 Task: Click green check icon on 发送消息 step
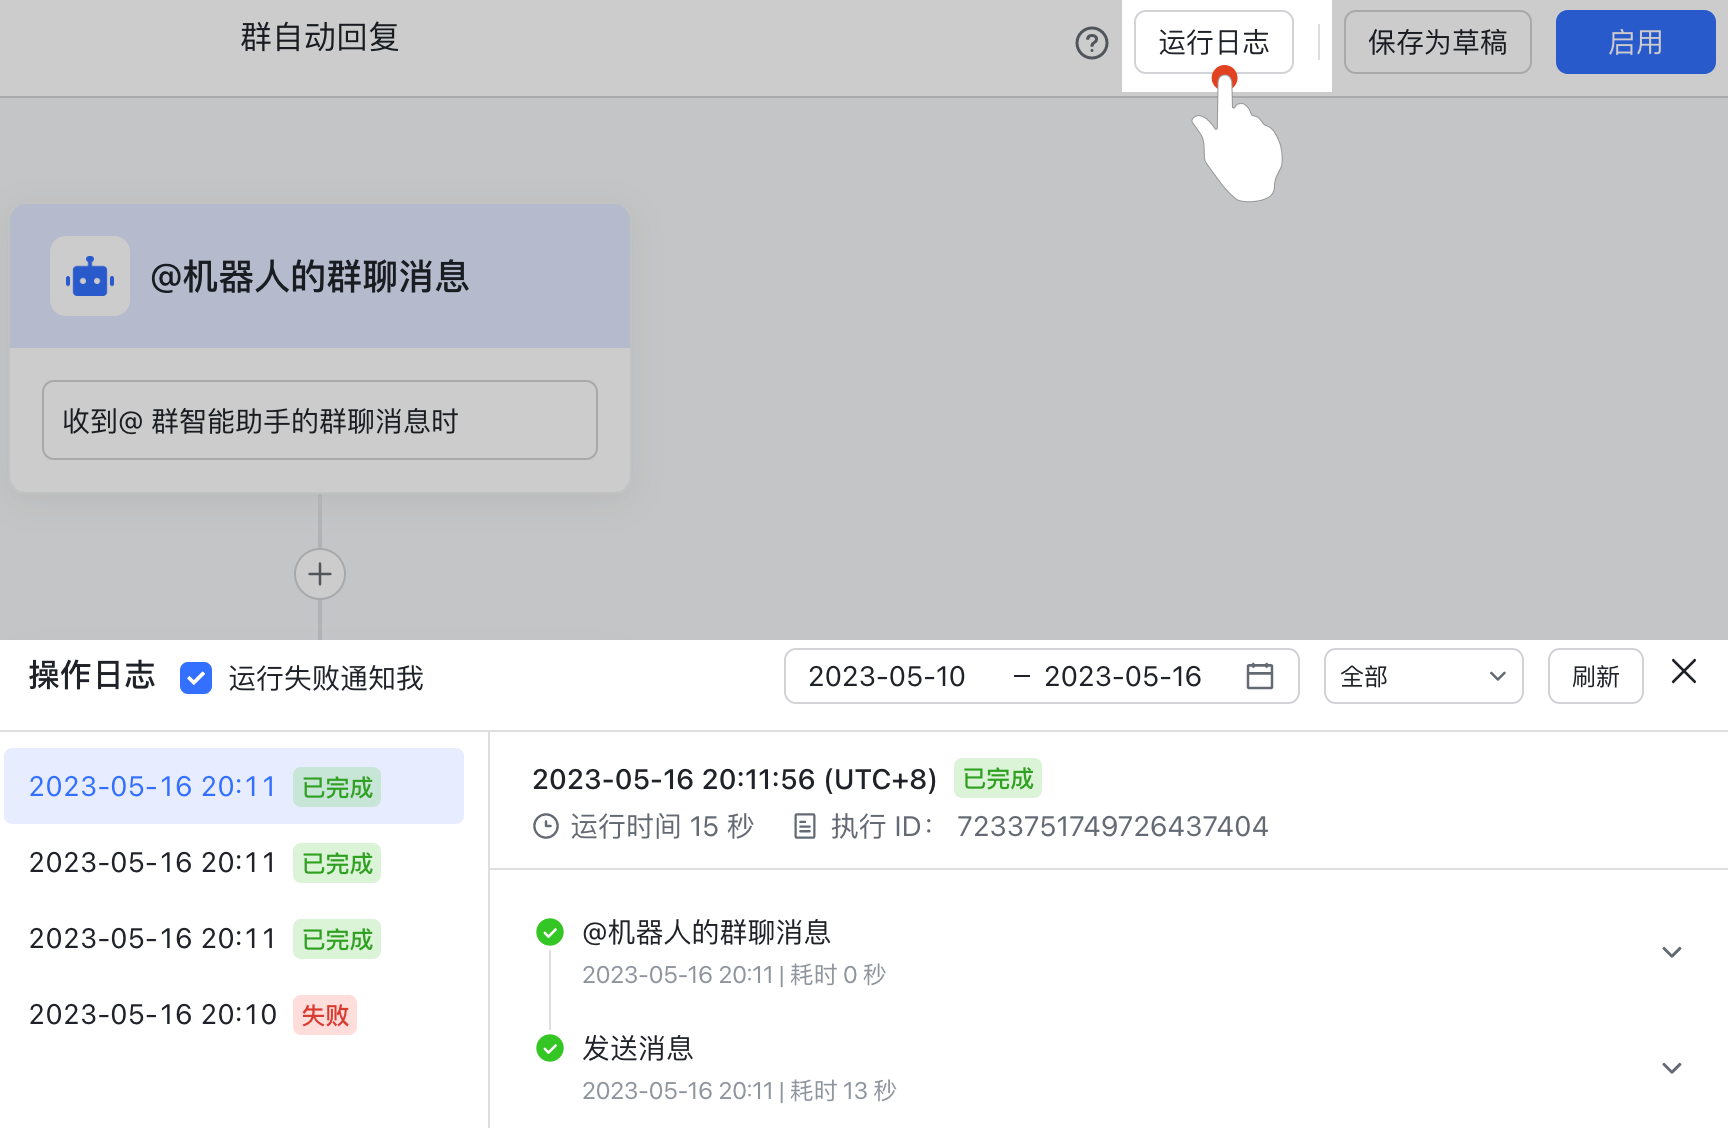pos(549,1048)
